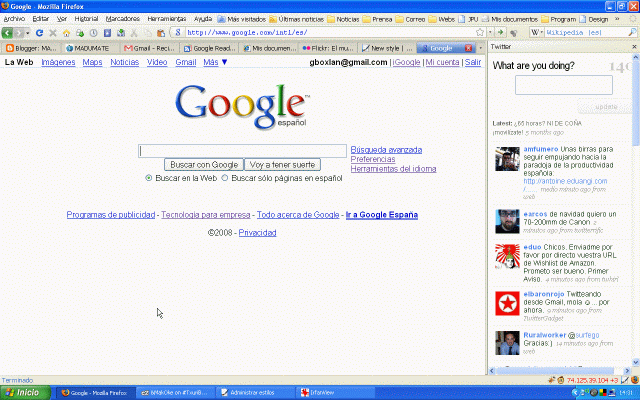640x400 pixels.
Task: Open amfumero's avatar in Twitter sidebar
Action: pos(507,159)
